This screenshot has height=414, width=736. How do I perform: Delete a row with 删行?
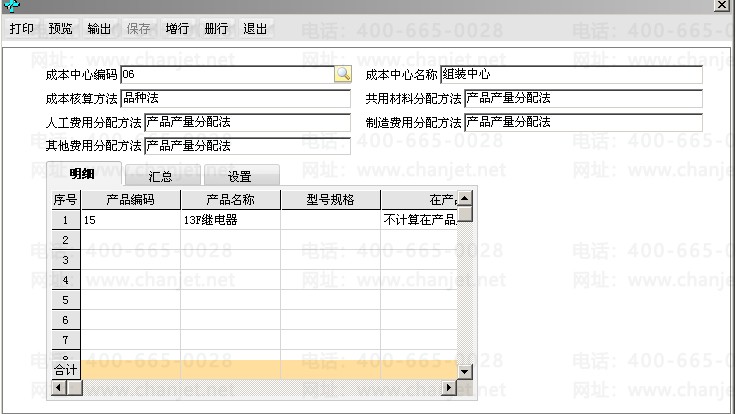point(216,29)
